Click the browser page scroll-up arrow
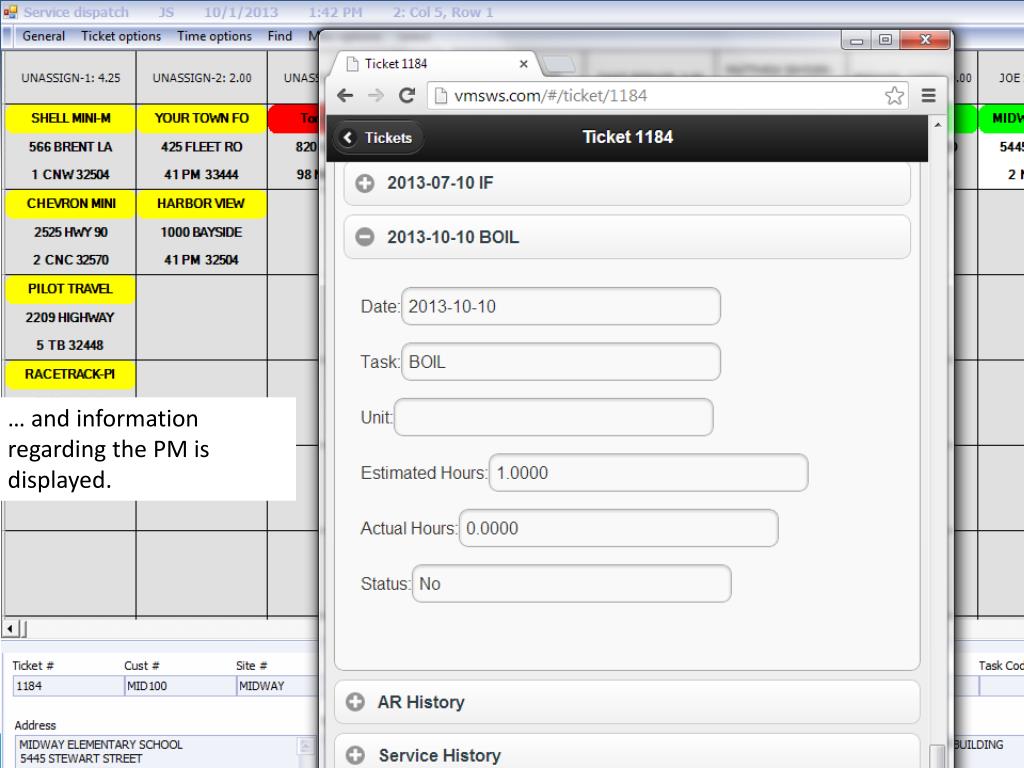Viewport: 1024px width, 768px height. point(938,125)
